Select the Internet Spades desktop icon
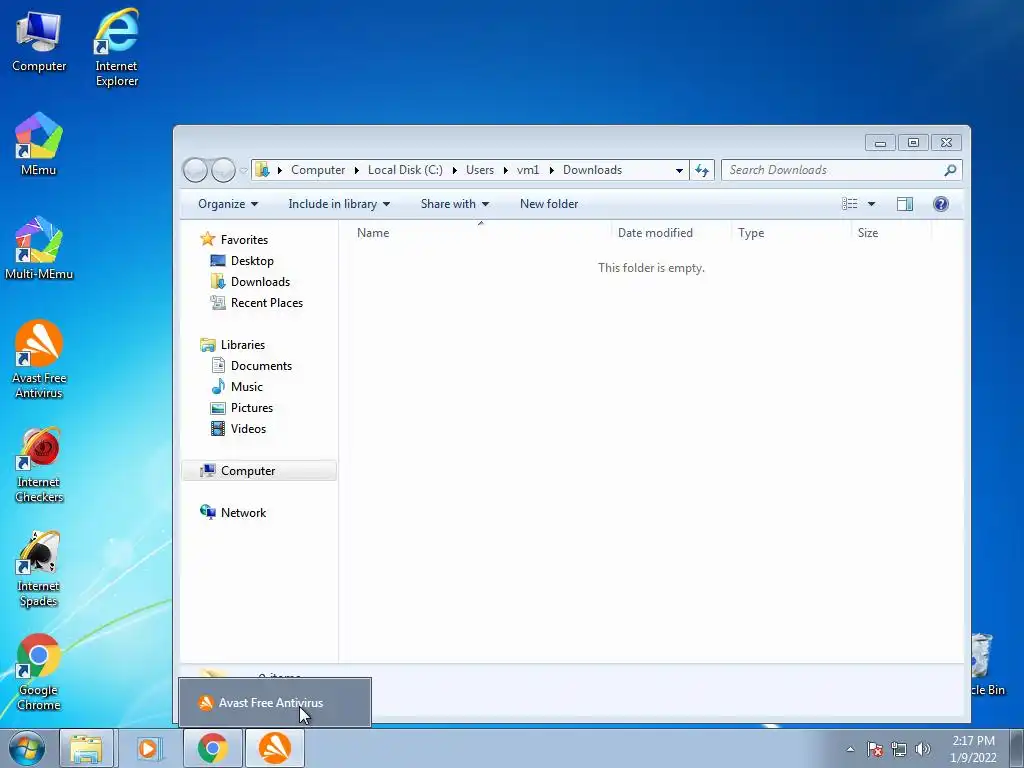This screenshot has width=1024, height=768. pyautogui.click(x=39, y=569)
